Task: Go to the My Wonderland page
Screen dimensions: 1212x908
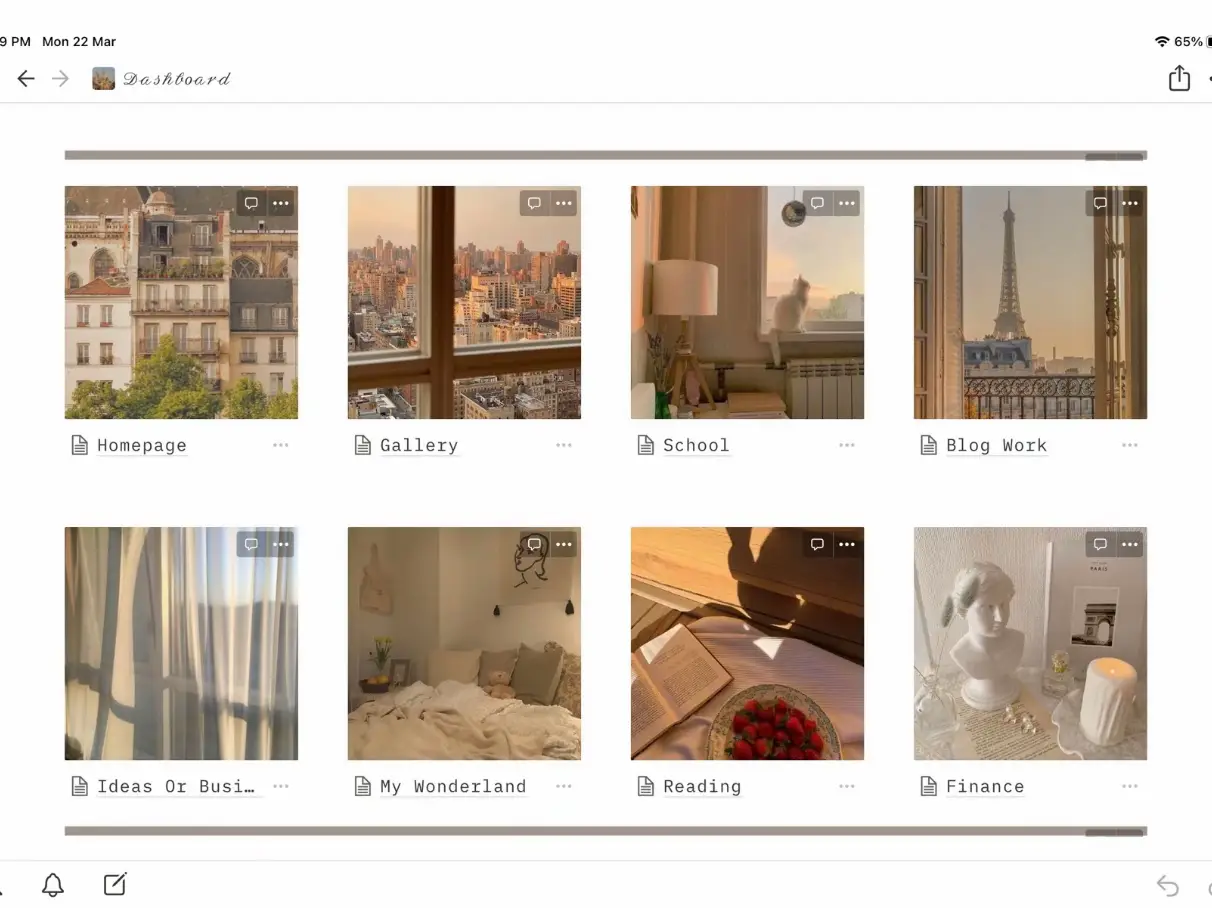Action: pos(452,787)
